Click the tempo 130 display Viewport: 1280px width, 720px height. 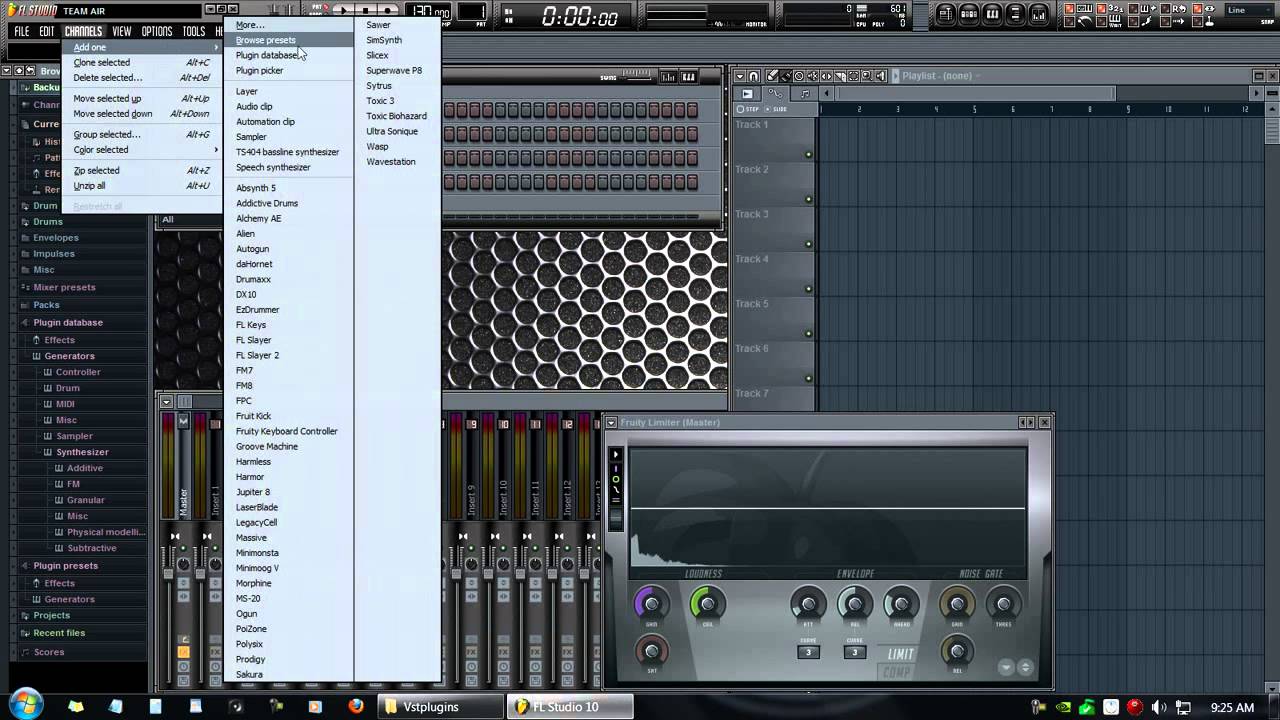(430, 11)
